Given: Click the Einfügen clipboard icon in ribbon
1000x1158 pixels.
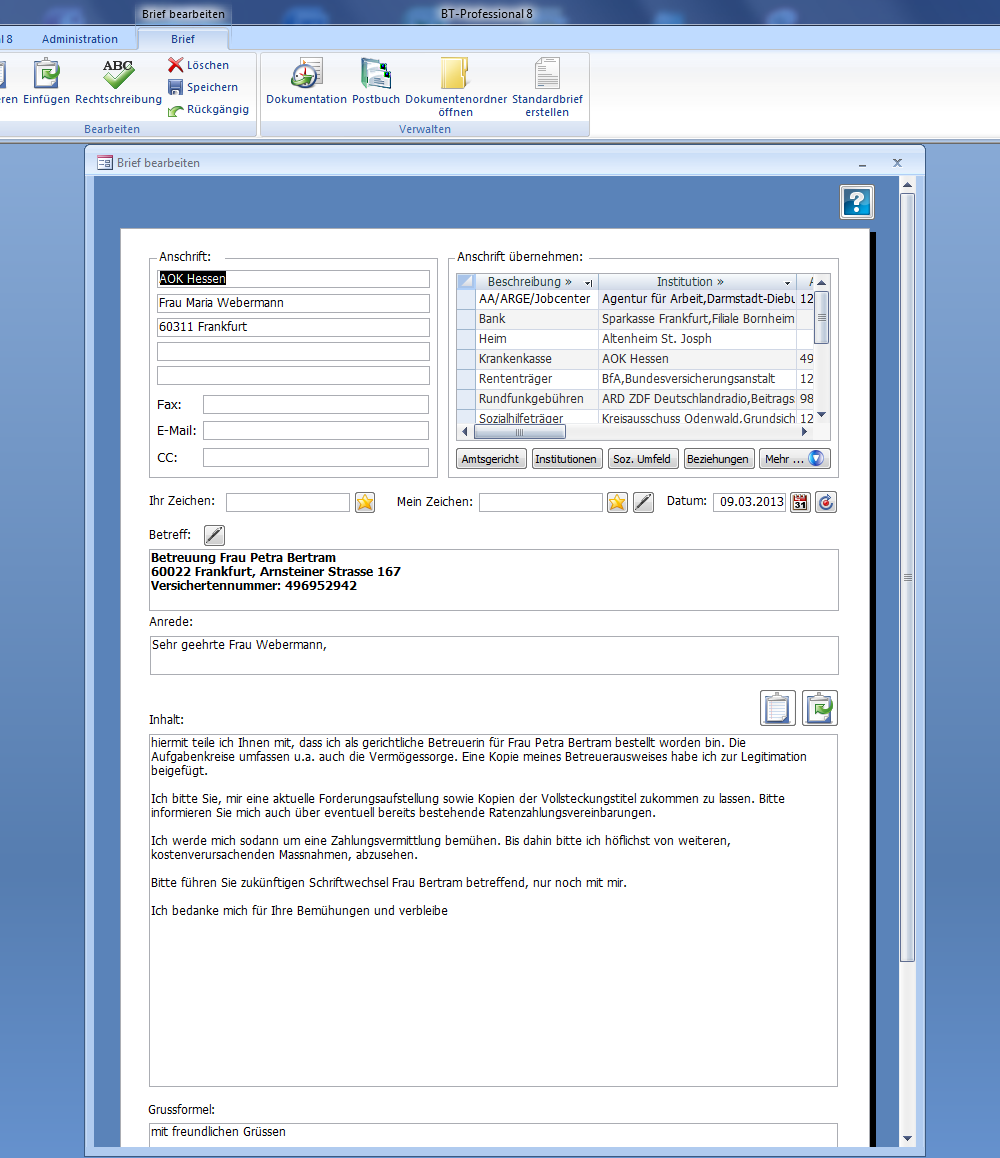Looking at the screenshot, I should coord(47,81).
